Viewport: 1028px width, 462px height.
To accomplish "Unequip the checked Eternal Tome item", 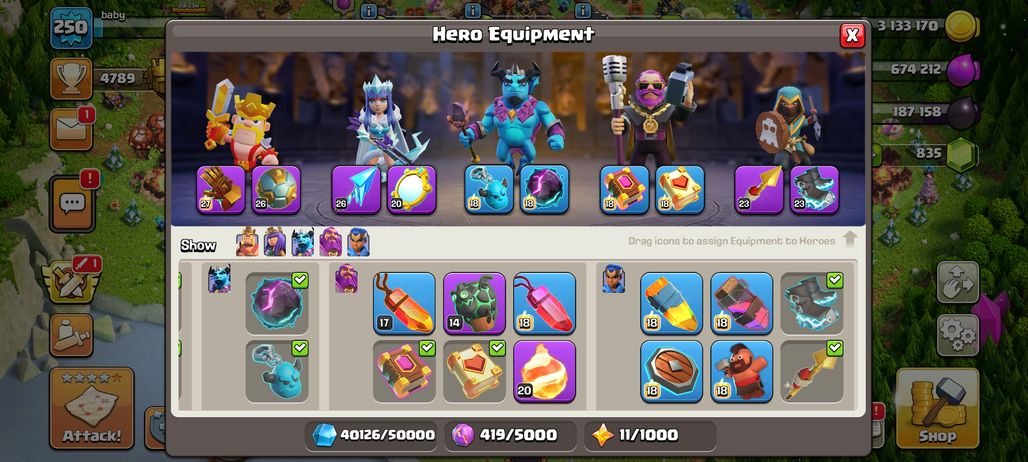I will [404, 371].
